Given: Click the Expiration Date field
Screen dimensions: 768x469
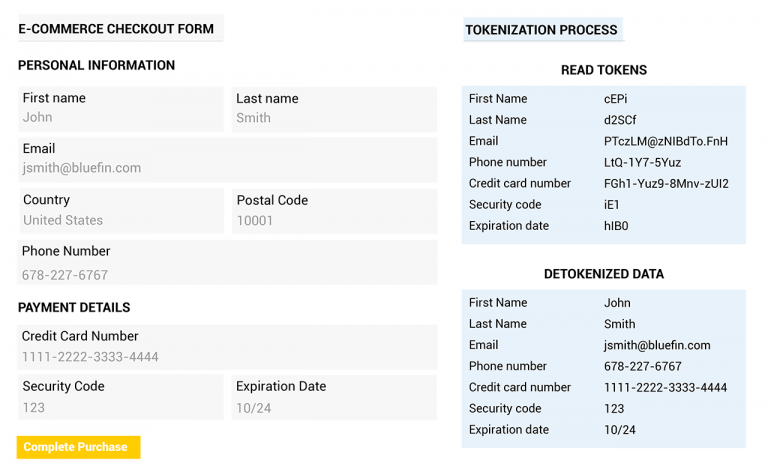Looking at the screenshot, I should [x=334, y=397].
